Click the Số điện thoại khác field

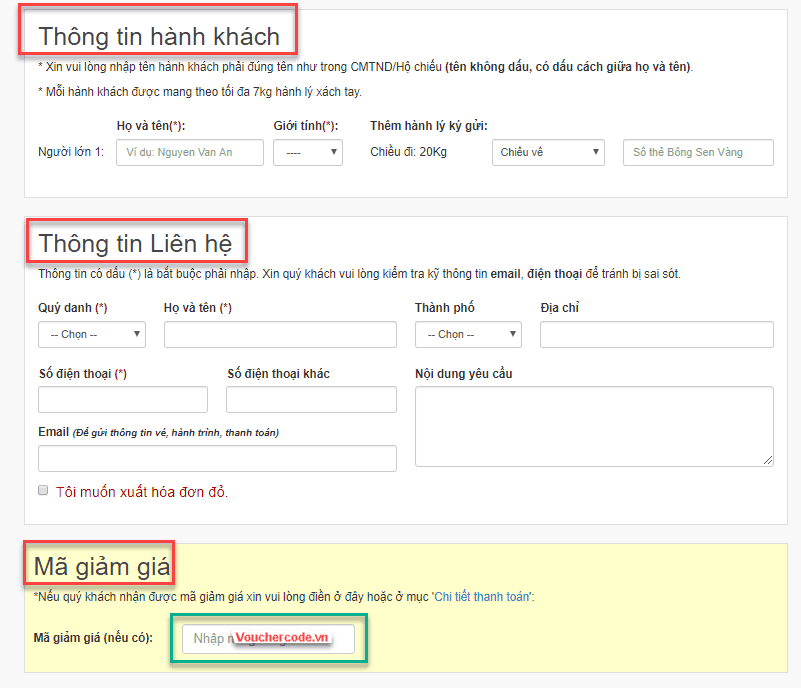311,400
